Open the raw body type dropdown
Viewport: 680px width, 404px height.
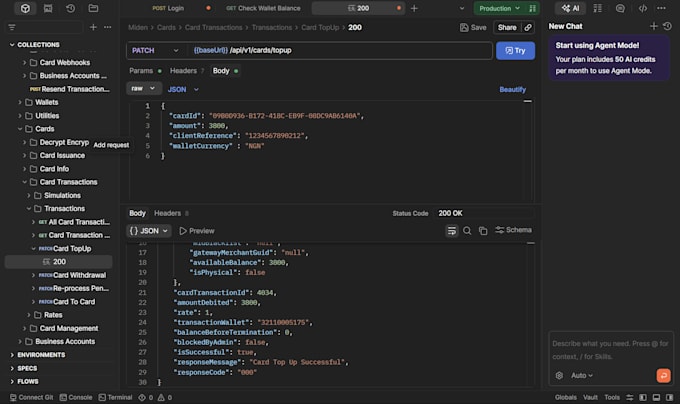click(144, 88)
